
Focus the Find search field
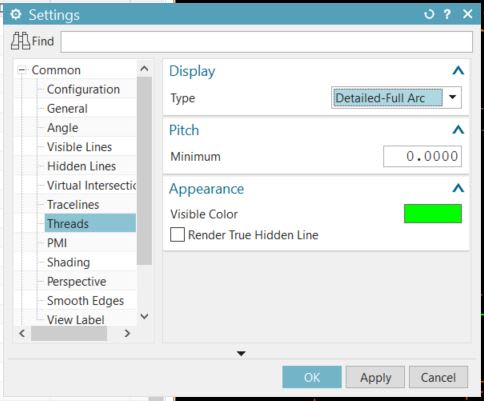[x=267, y=42]
